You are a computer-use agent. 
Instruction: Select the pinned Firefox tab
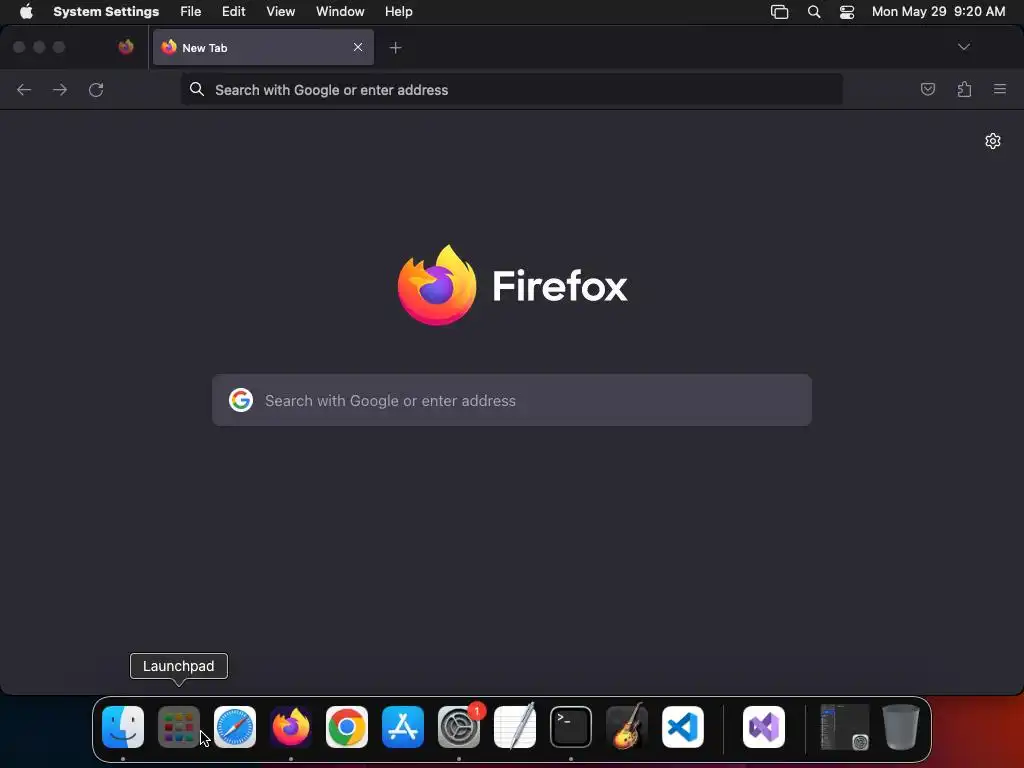pyautogui.click(x=126, y=47)
